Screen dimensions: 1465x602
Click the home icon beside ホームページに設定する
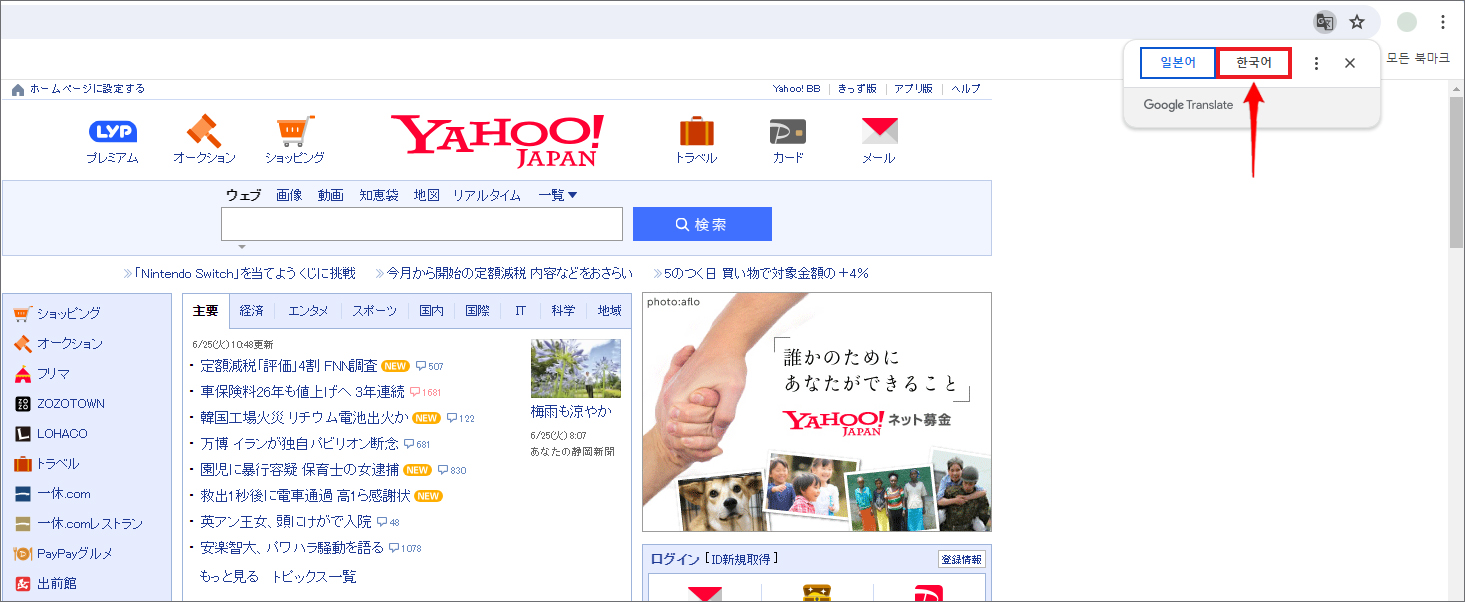[x=18, y=90]
